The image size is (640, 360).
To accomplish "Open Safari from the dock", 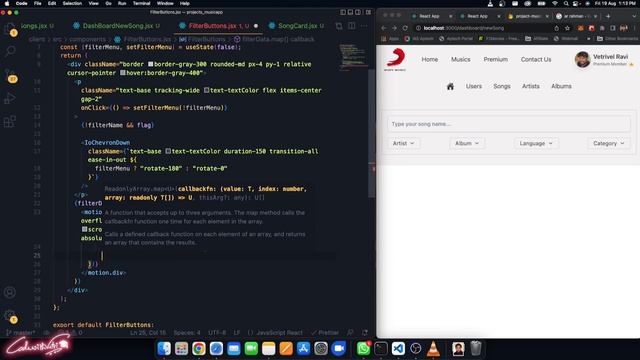I will (x=216, y=349).
